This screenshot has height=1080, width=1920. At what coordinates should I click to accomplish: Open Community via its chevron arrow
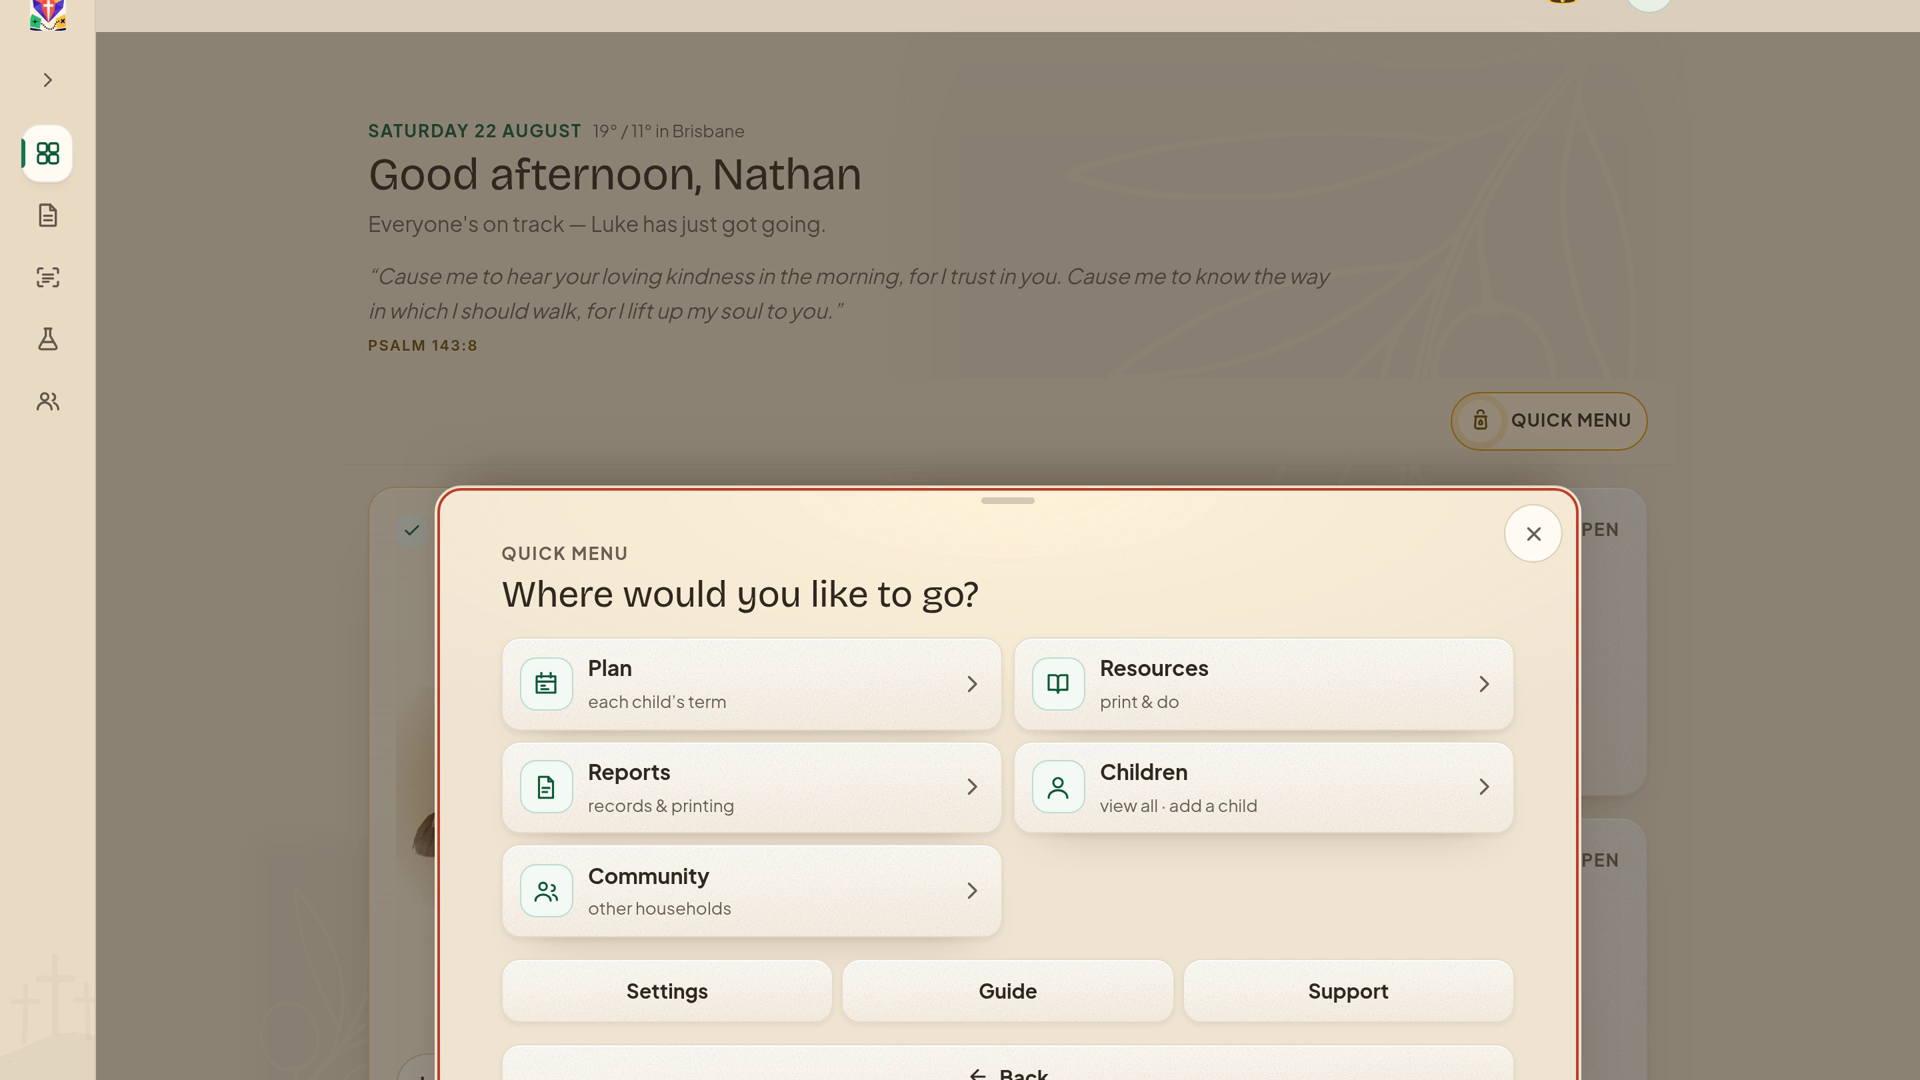click(x=972, y=891)
